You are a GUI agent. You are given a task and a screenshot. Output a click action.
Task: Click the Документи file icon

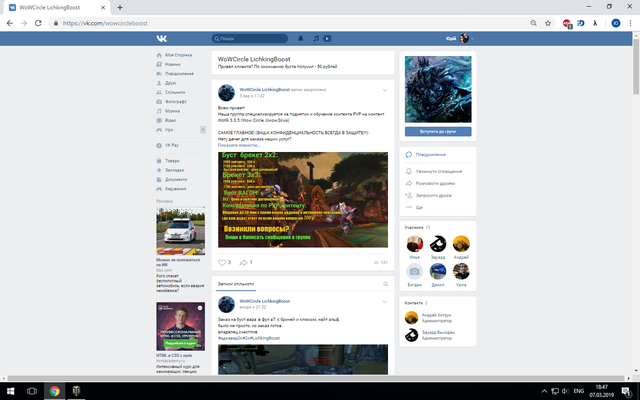[x=159, y=180]
